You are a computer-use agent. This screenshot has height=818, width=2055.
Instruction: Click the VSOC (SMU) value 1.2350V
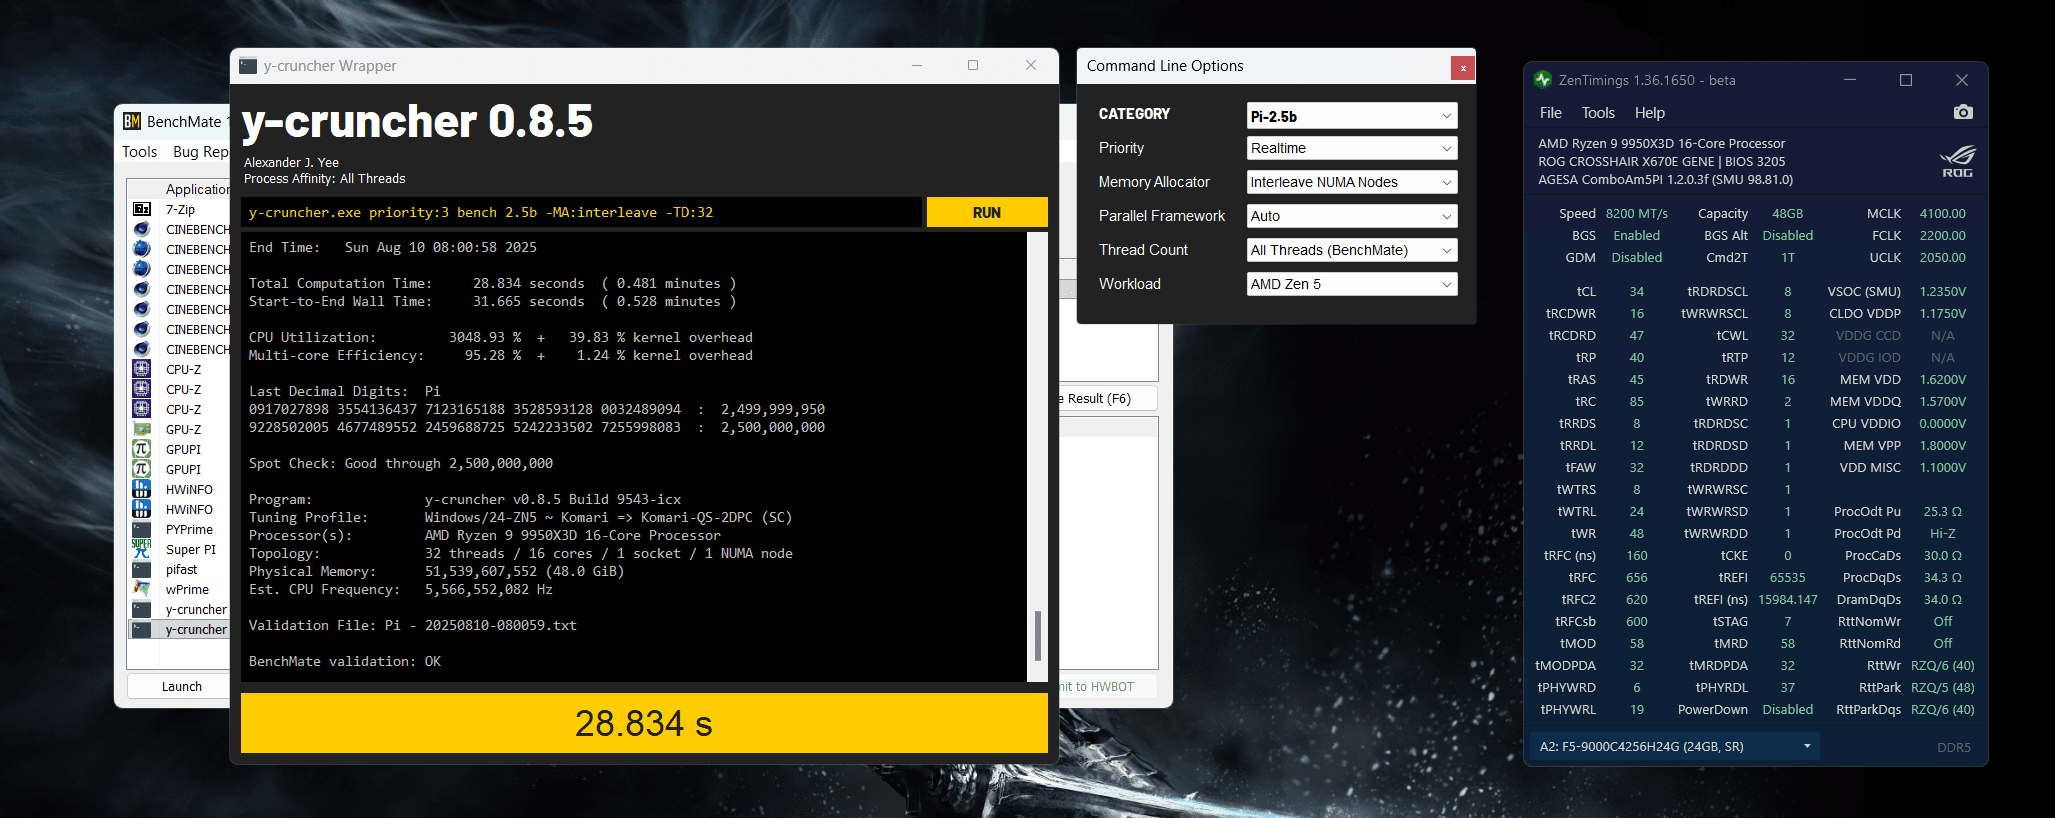click(1942, 291)
